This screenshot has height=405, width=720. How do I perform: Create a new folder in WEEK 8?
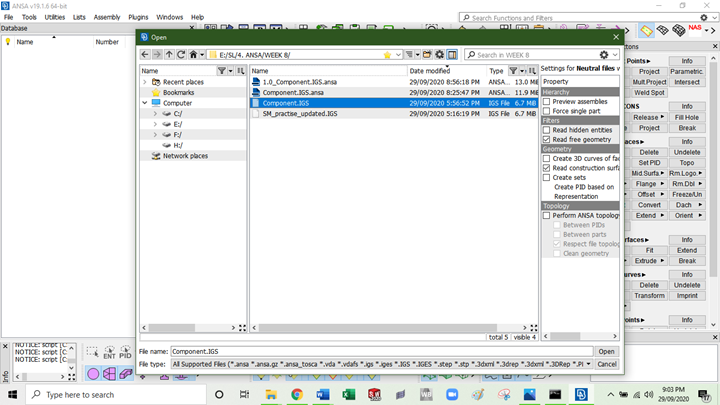click(427, 55)
